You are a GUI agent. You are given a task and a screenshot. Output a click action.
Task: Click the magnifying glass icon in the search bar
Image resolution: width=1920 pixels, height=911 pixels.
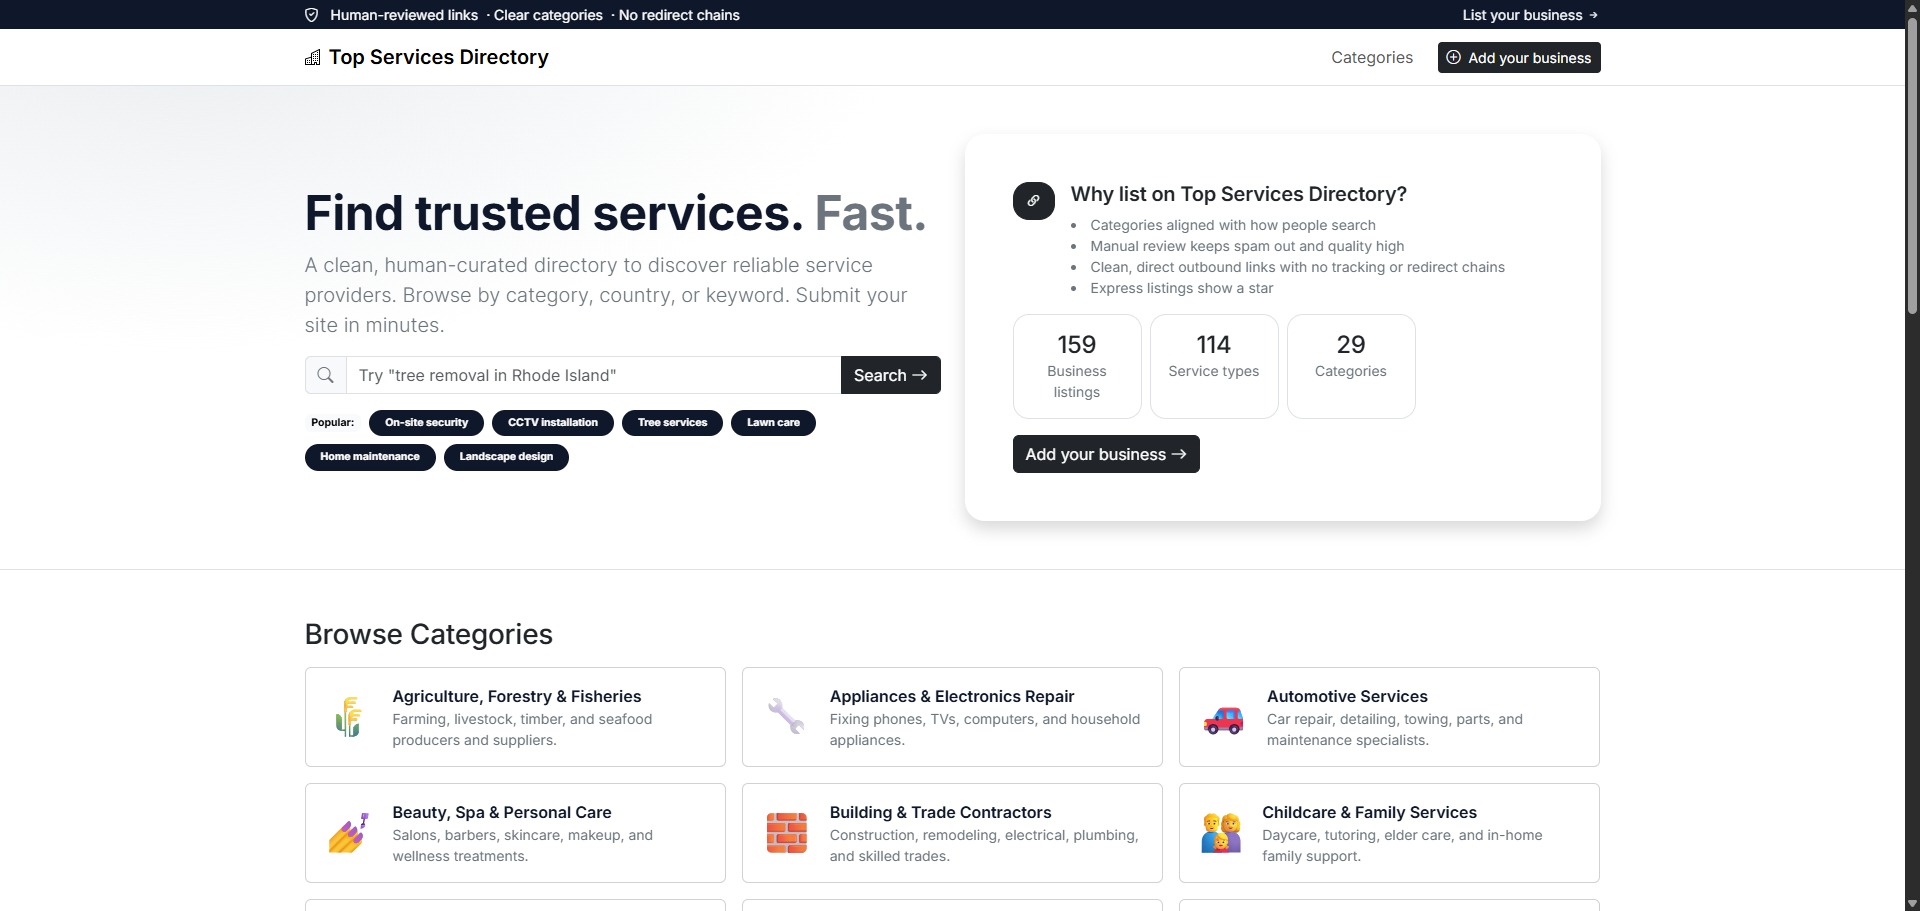(x=325, y=375)
